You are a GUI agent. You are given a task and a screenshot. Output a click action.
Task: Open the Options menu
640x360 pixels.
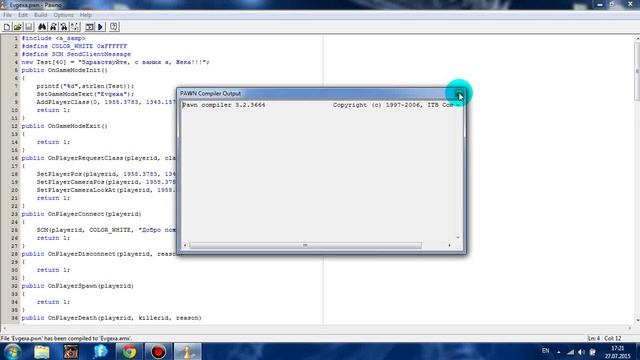tap(63, 15)
